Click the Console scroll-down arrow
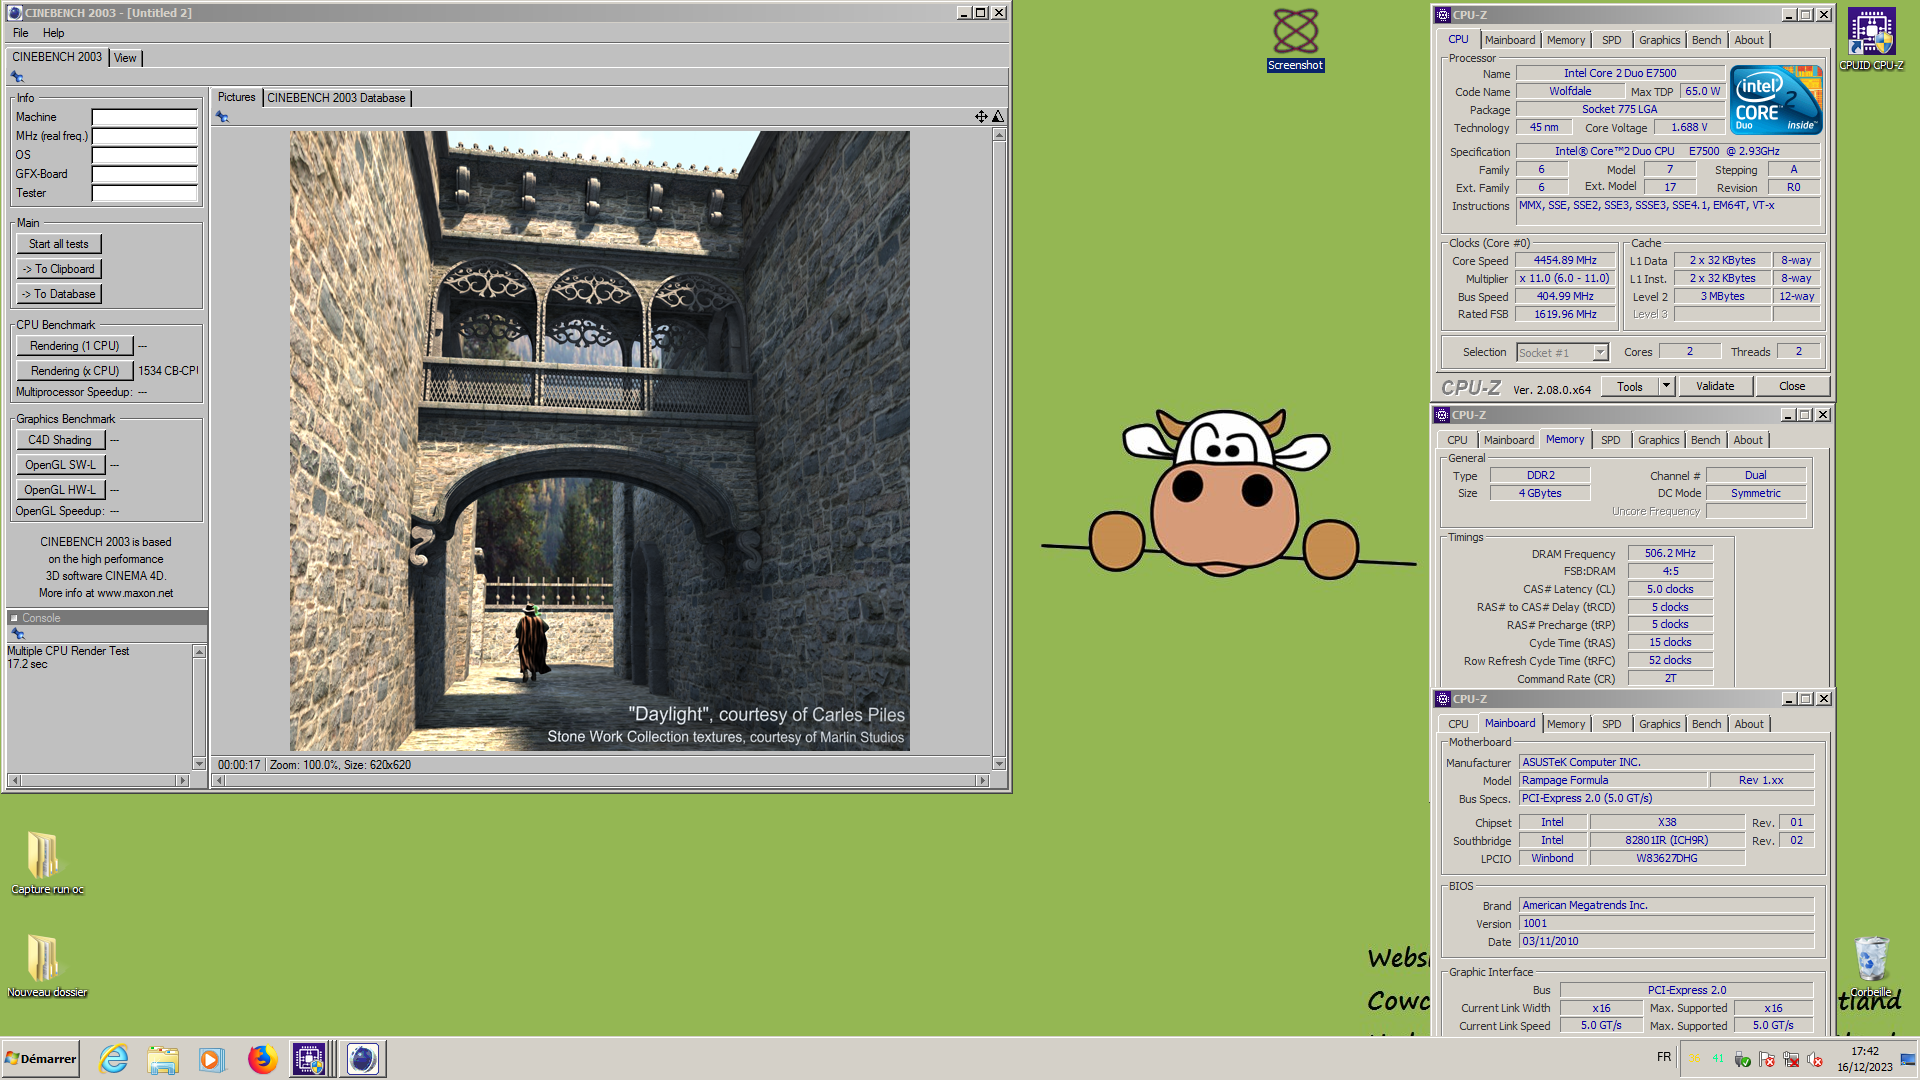 click(x=199, y=764)
